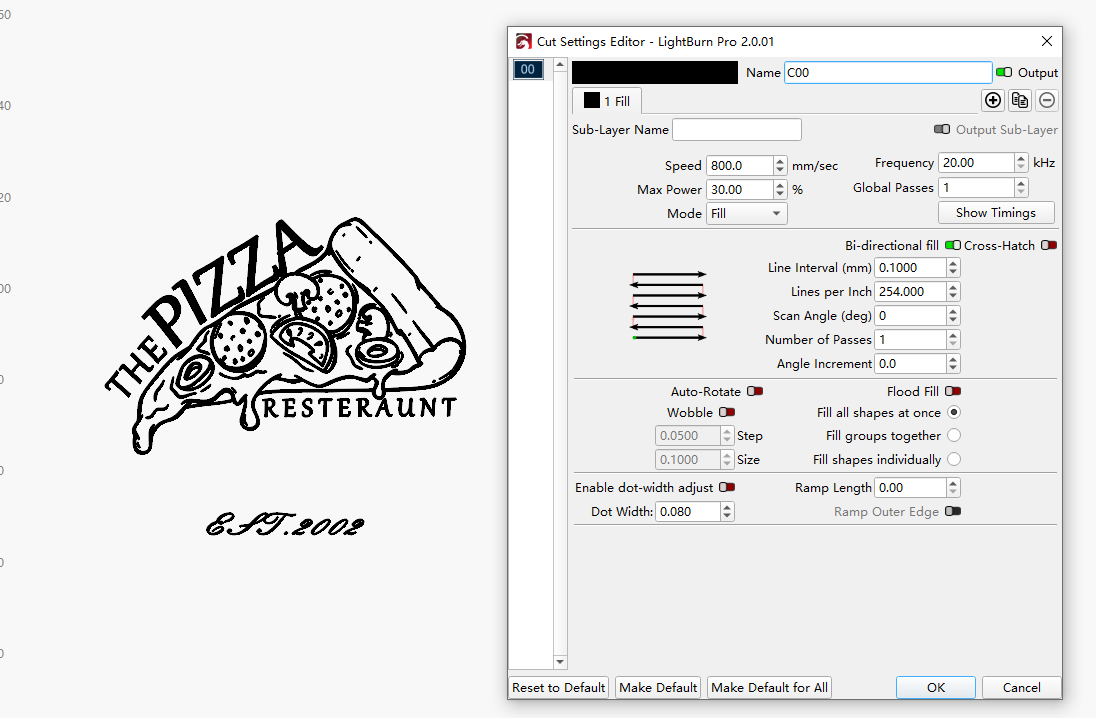The image size is (1096, 718).
Task: Click Reset to Default button
Action: [x=558, y=687]
